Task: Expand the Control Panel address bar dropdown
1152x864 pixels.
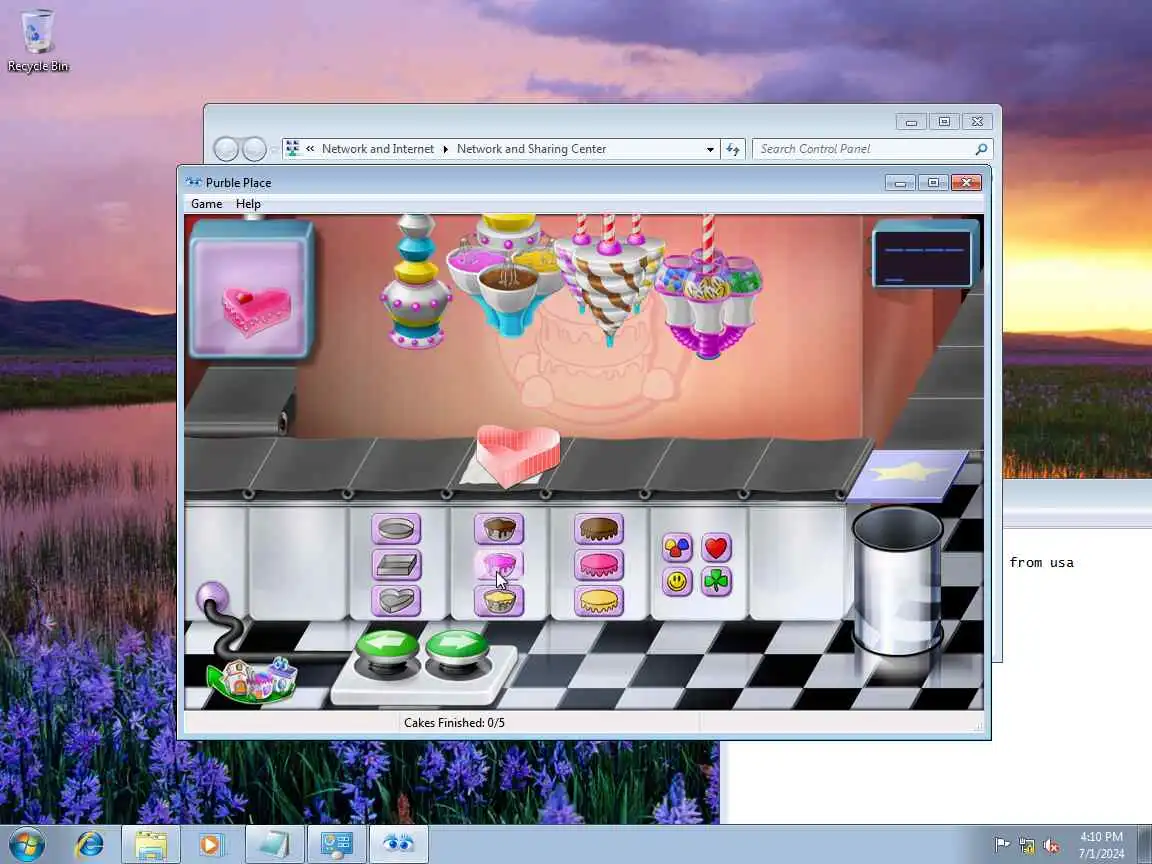Action: (710, 149)
